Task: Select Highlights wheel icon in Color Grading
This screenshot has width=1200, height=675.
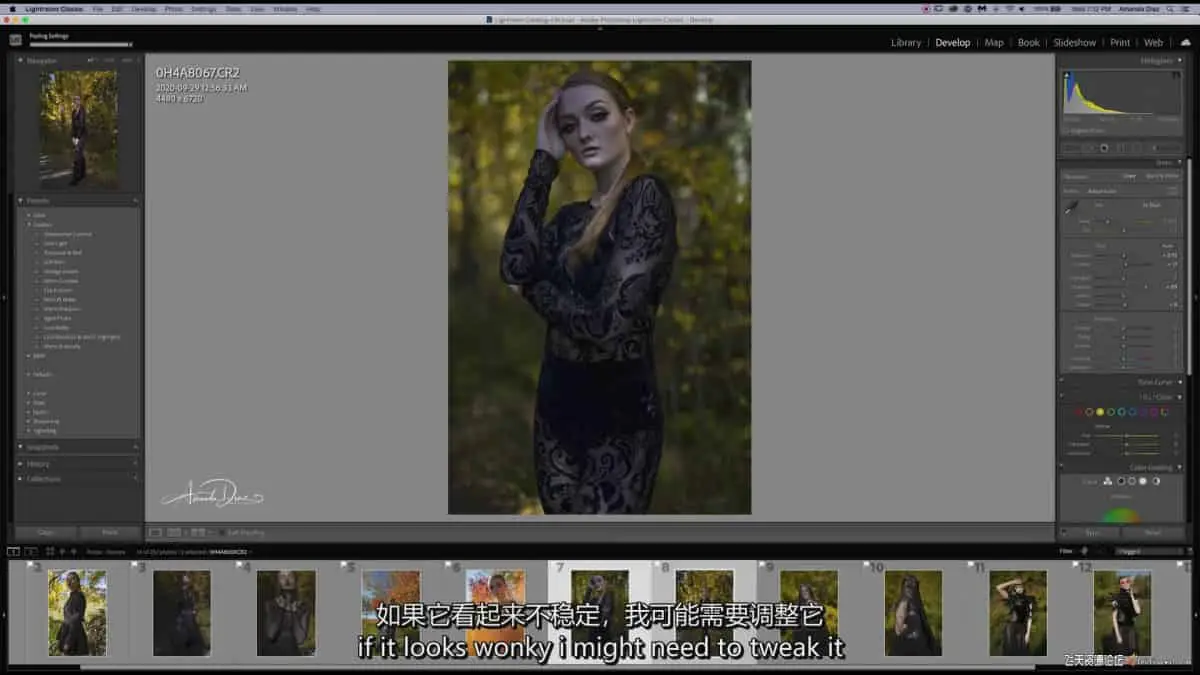Action: click(x=1143, y=481)
